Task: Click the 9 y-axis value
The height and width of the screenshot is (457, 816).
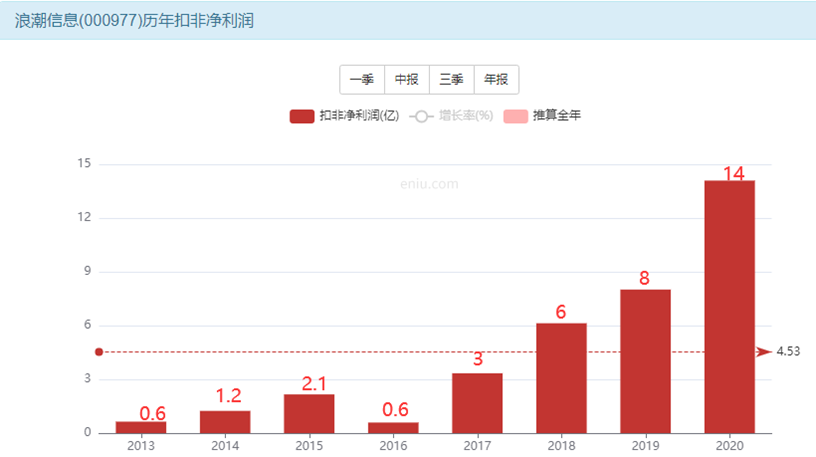Action: pyautogui.click(x=87, y=271)
